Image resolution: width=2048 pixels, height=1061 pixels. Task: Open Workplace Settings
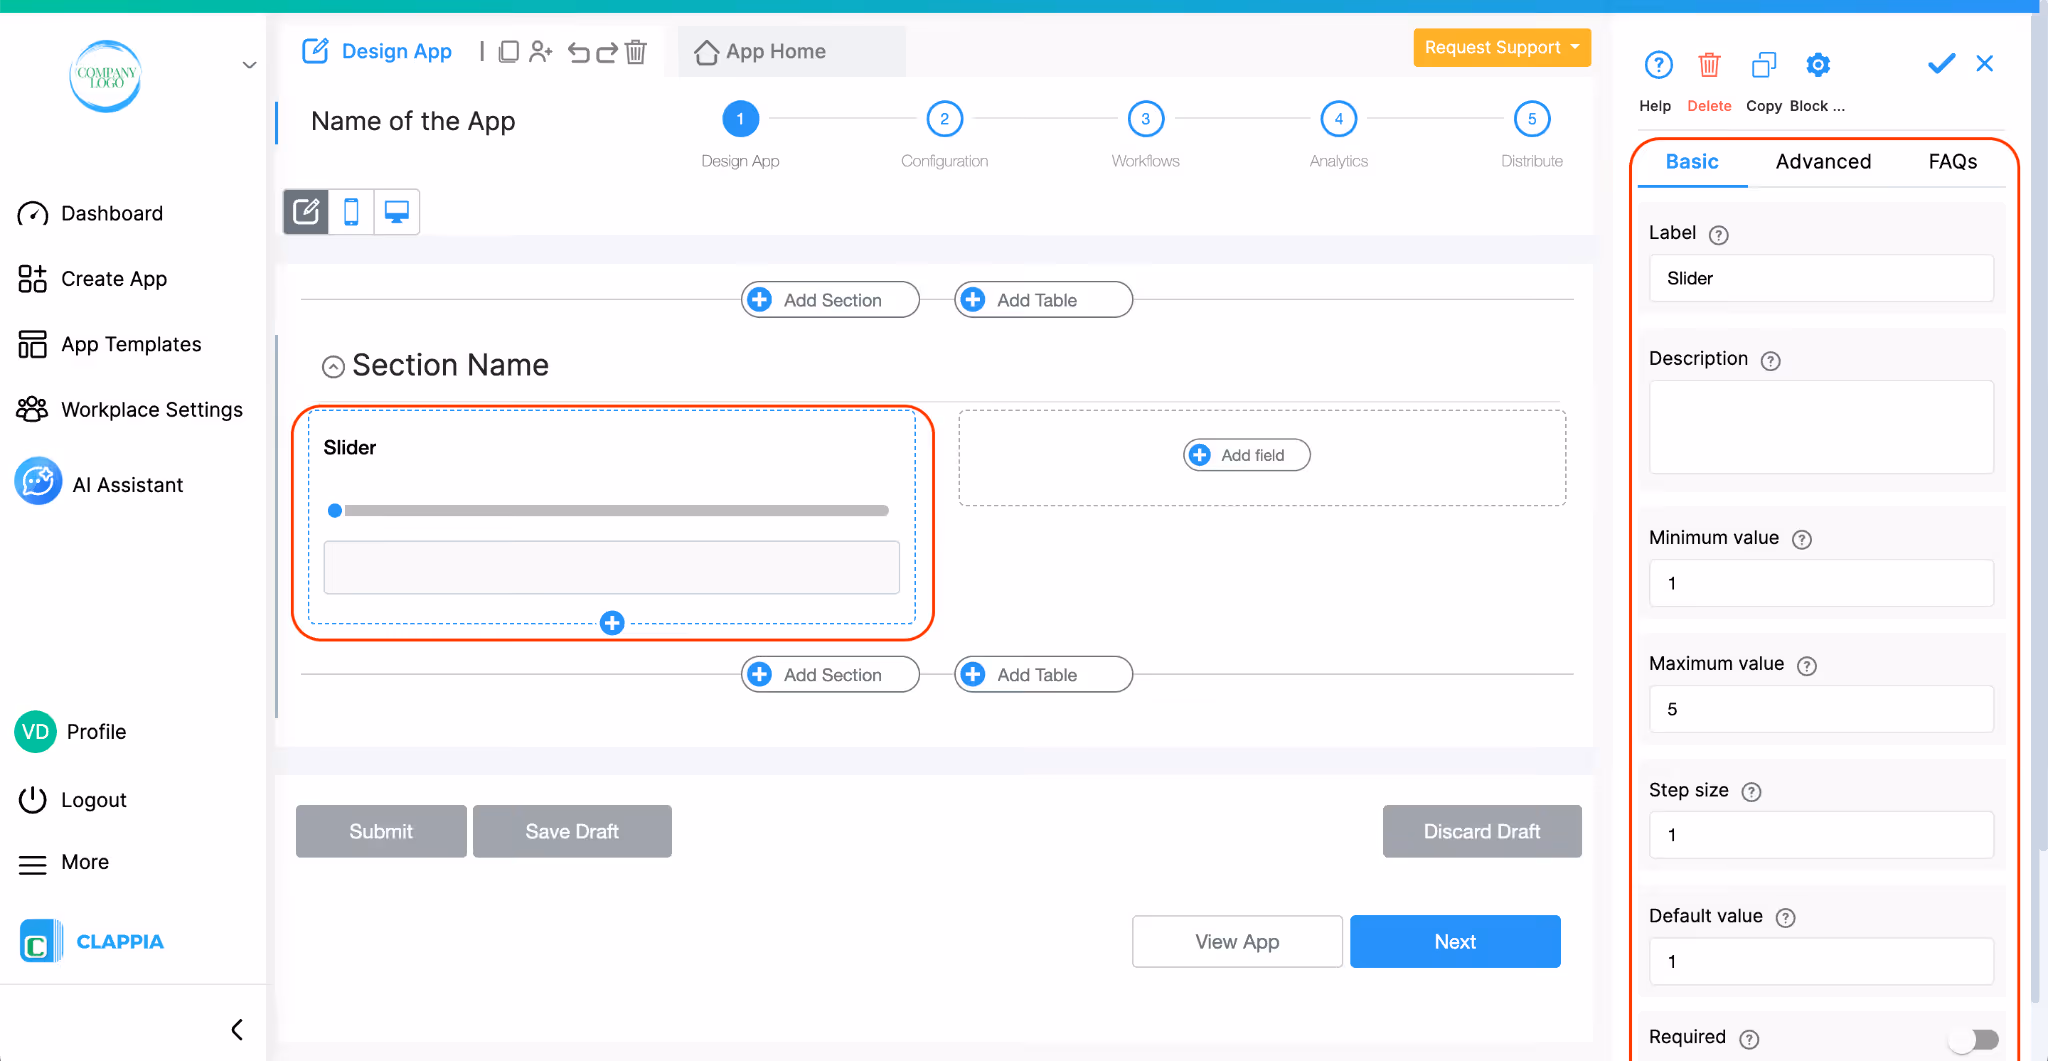click(x=130, y=410)
